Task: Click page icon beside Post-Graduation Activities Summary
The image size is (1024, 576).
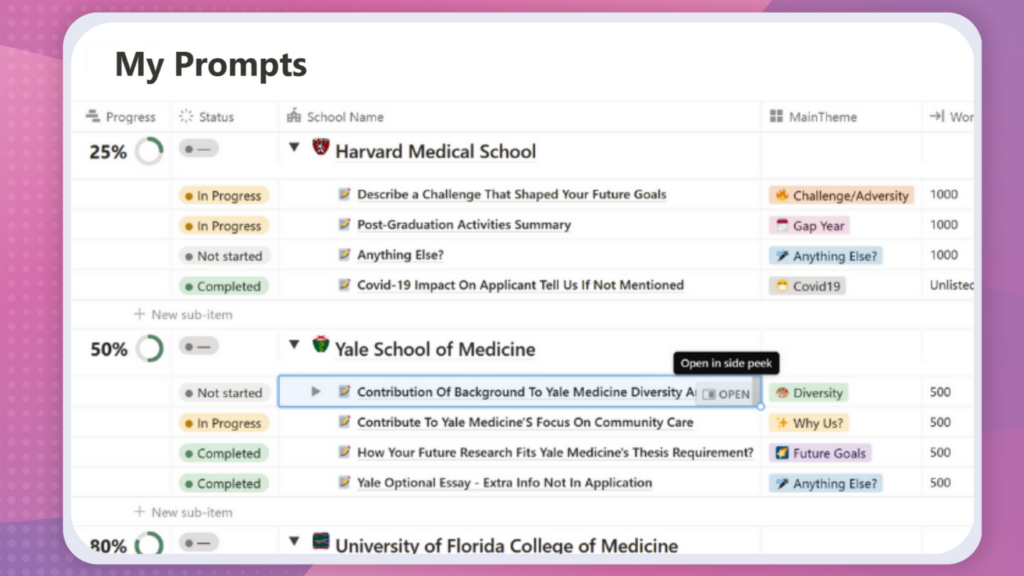Action: point(345,225)
